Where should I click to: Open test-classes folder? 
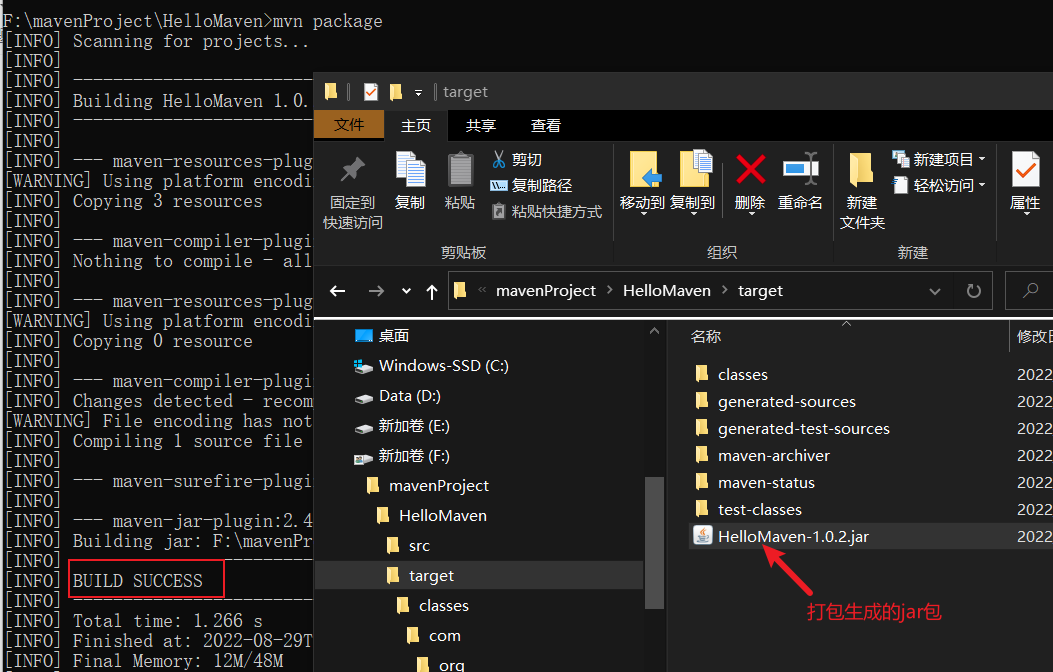[x=748, y=510]
